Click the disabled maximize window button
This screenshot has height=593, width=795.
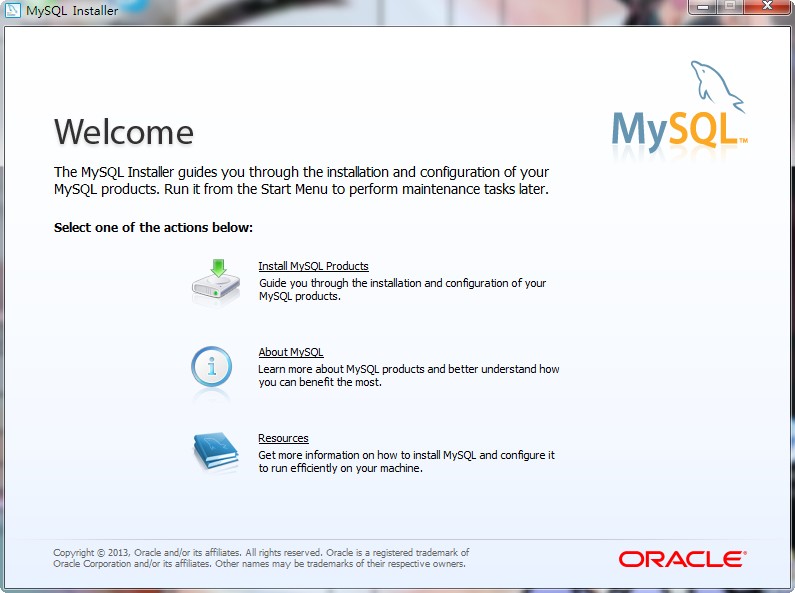[x=730, y=7]
